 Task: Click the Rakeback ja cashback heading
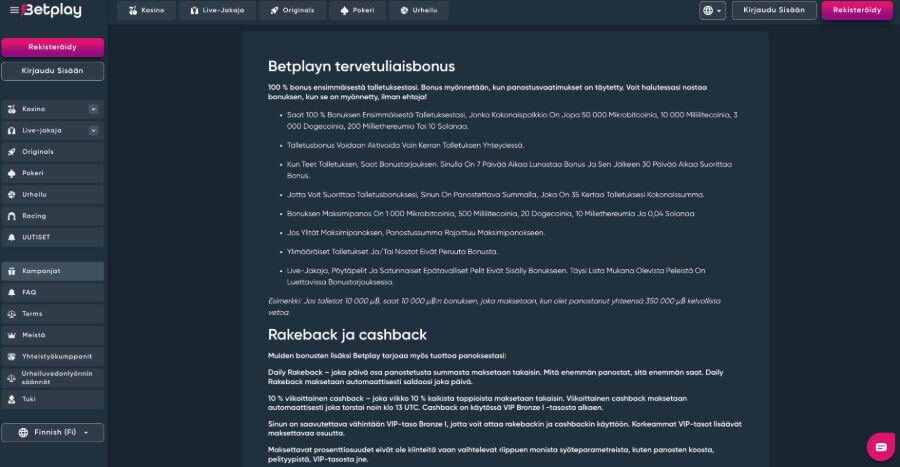tap(347, 335)
